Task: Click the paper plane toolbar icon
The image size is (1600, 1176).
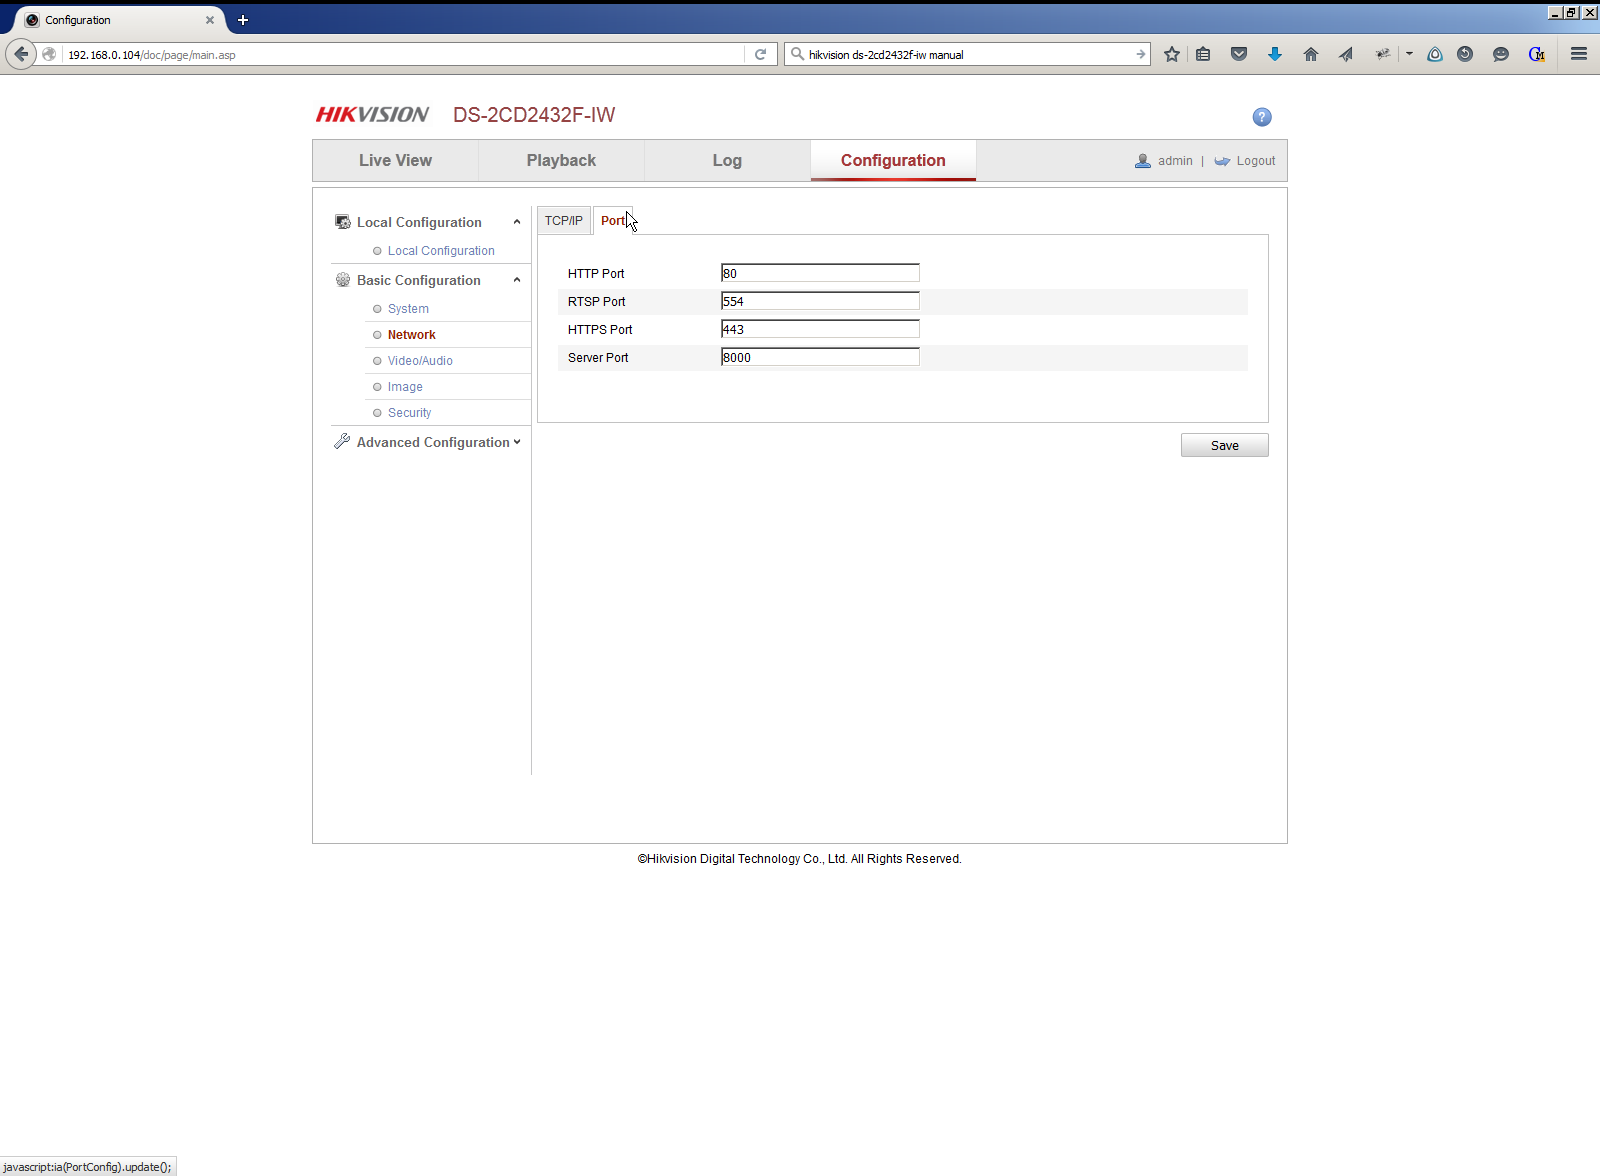Action: (x=1346, y=54)
